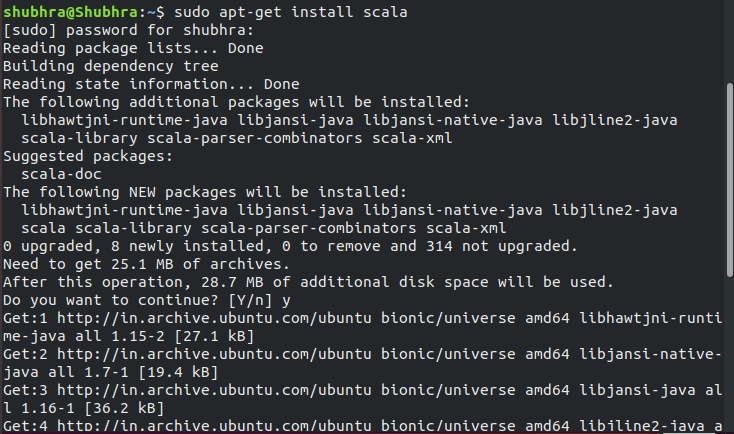Viewport: 734px width, 434px height.
Task: Open the Get:3 archive.ubuntu.com URL
Action: coord(196,388)
